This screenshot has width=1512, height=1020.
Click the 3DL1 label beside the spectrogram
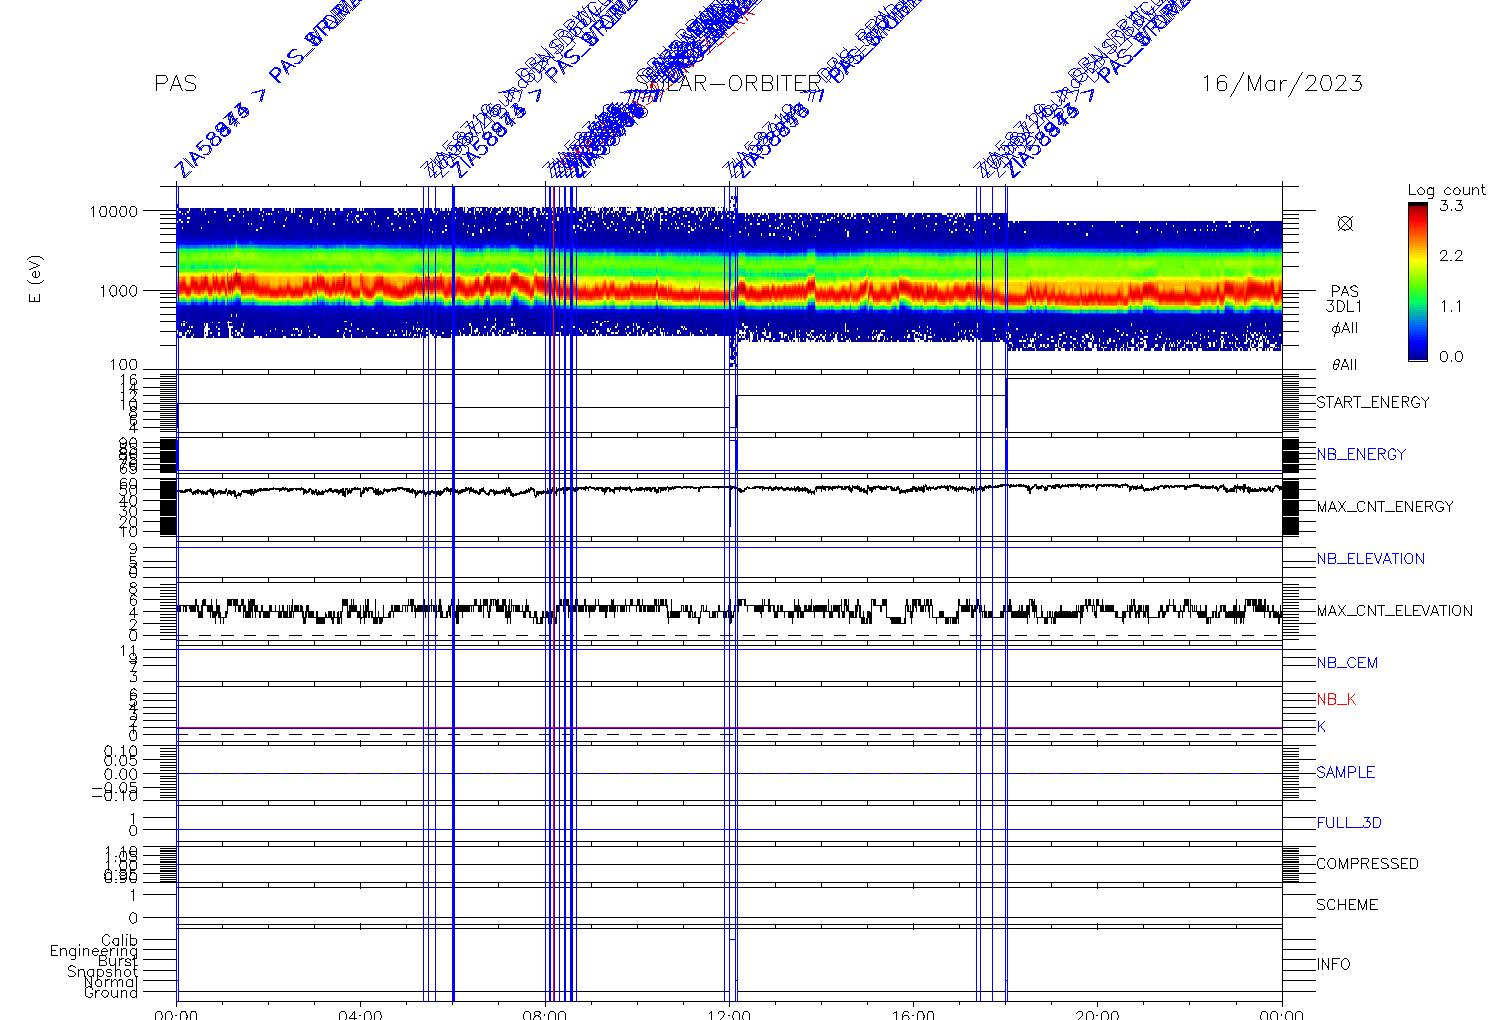tap(1344, 307)
